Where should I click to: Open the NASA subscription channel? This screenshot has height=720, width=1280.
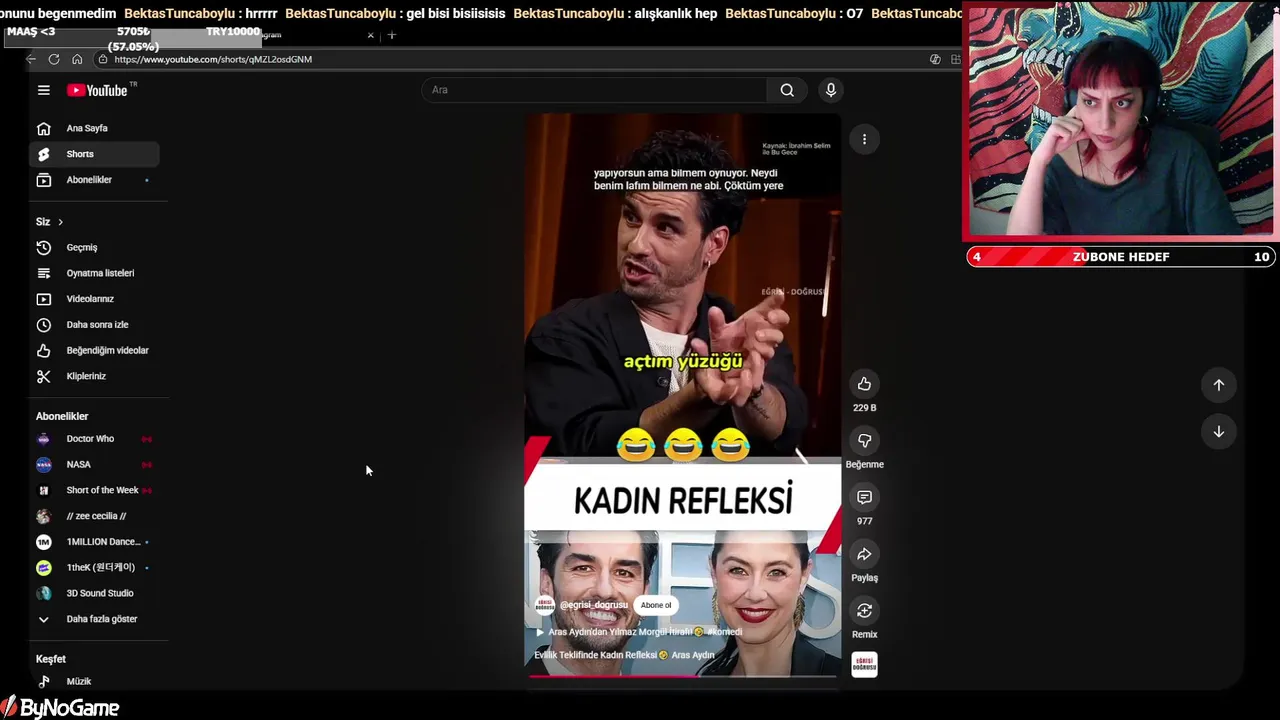click(x=94, y=464)
